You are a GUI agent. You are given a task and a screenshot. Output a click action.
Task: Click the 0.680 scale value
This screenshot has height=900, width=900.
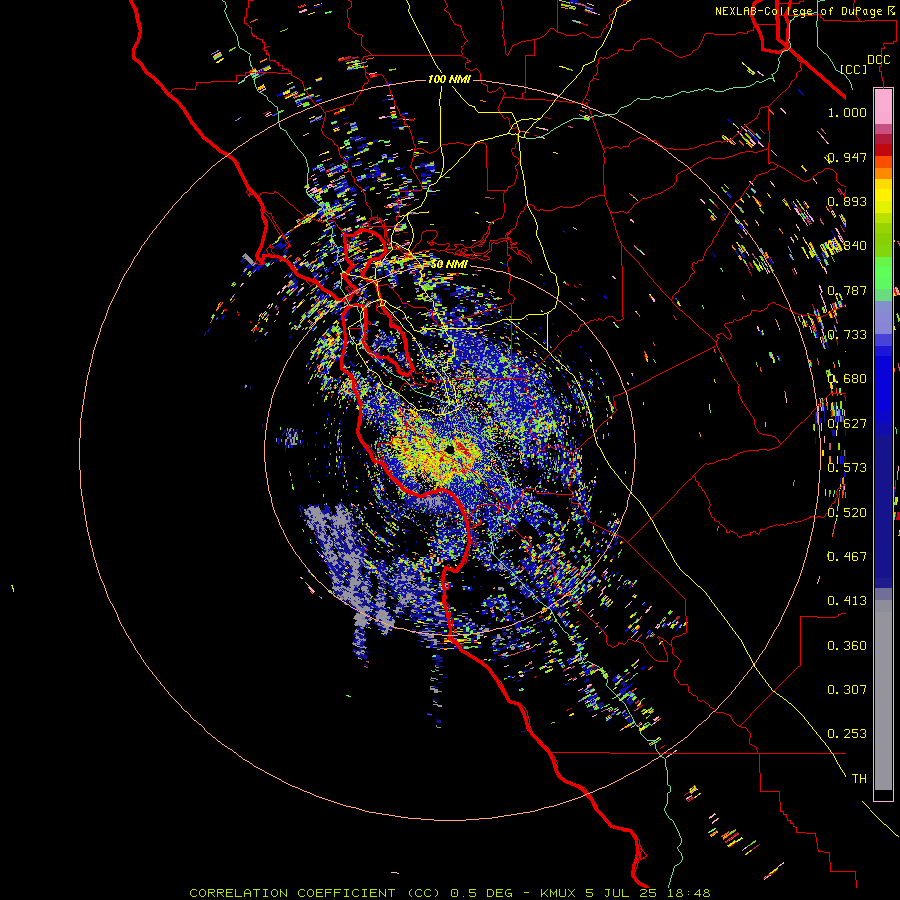847,379
